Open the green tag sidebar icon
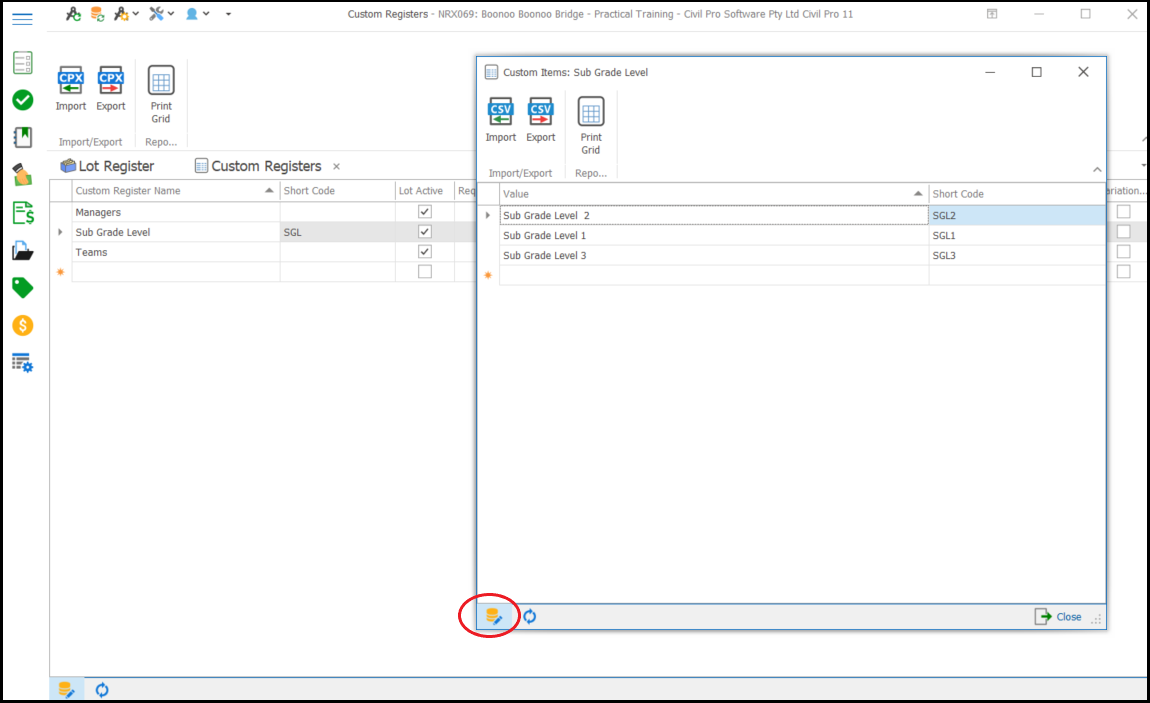Screen dimensions: 1150x703 point(23,287)
